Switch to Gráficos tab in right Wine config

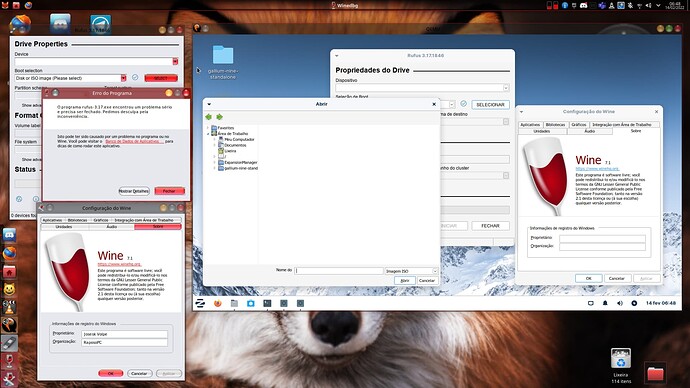(579, 124)
